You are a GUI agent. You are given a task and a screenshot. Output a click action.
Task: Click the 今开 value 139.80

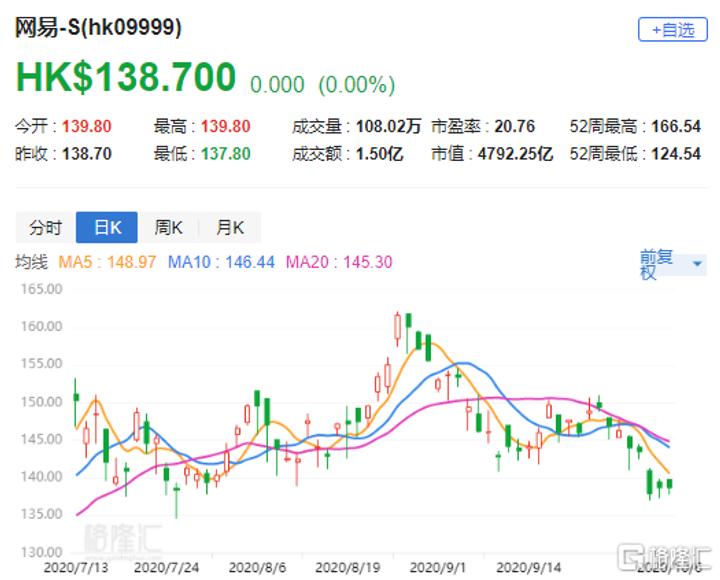click(x=87, y=126)
